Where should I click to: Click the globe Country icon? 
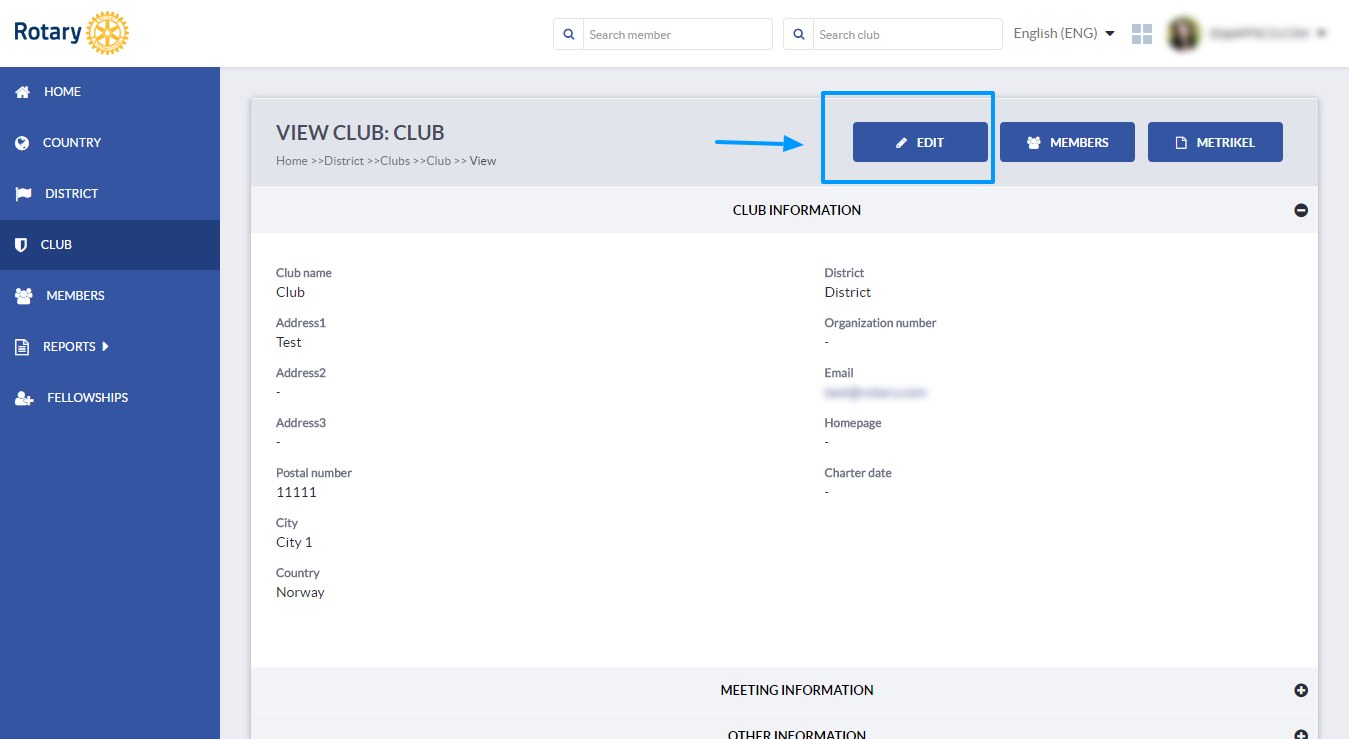click(x=22, y=143)
